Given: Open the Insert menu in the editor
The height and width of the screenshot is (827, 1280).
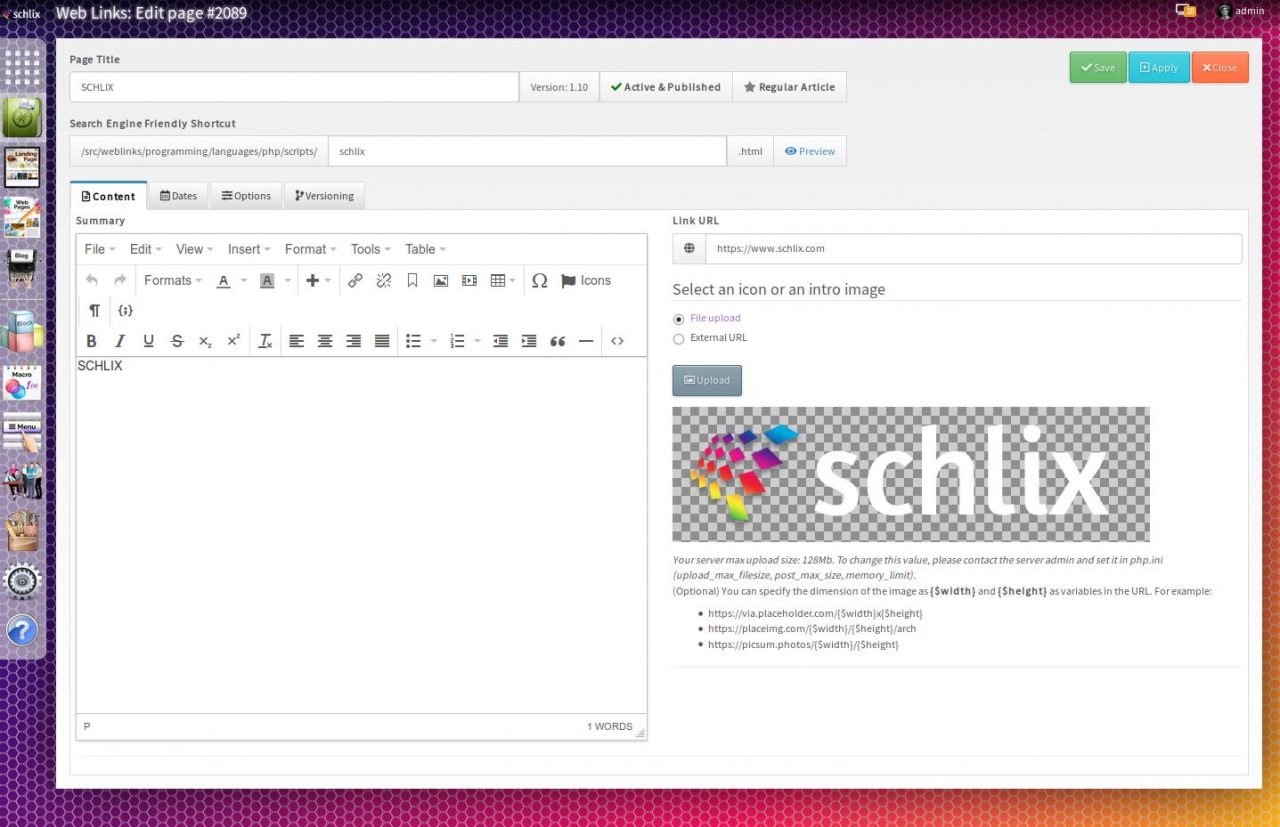Looking at the screenshot, I should point(250,249).
